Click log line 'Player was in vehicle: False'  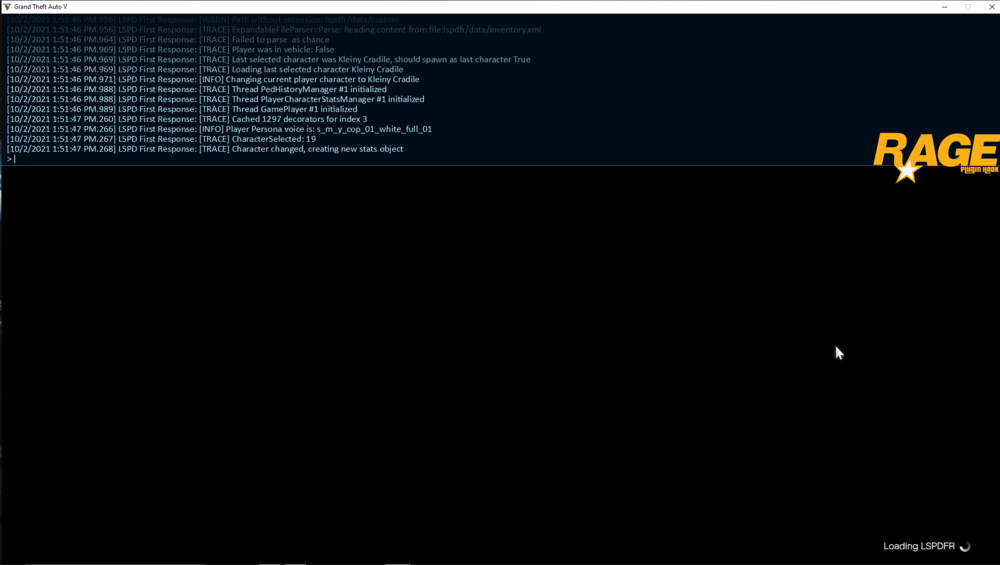pos(170,50)
